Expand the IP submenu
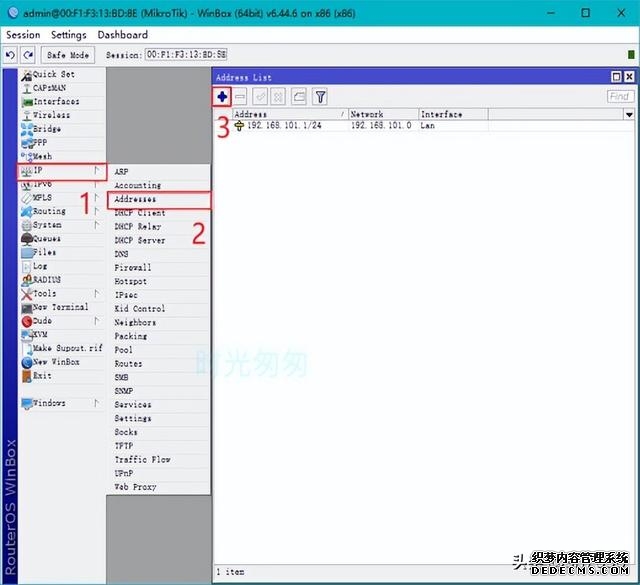This screenshot has width=640, height=585. tap(62, 171)
